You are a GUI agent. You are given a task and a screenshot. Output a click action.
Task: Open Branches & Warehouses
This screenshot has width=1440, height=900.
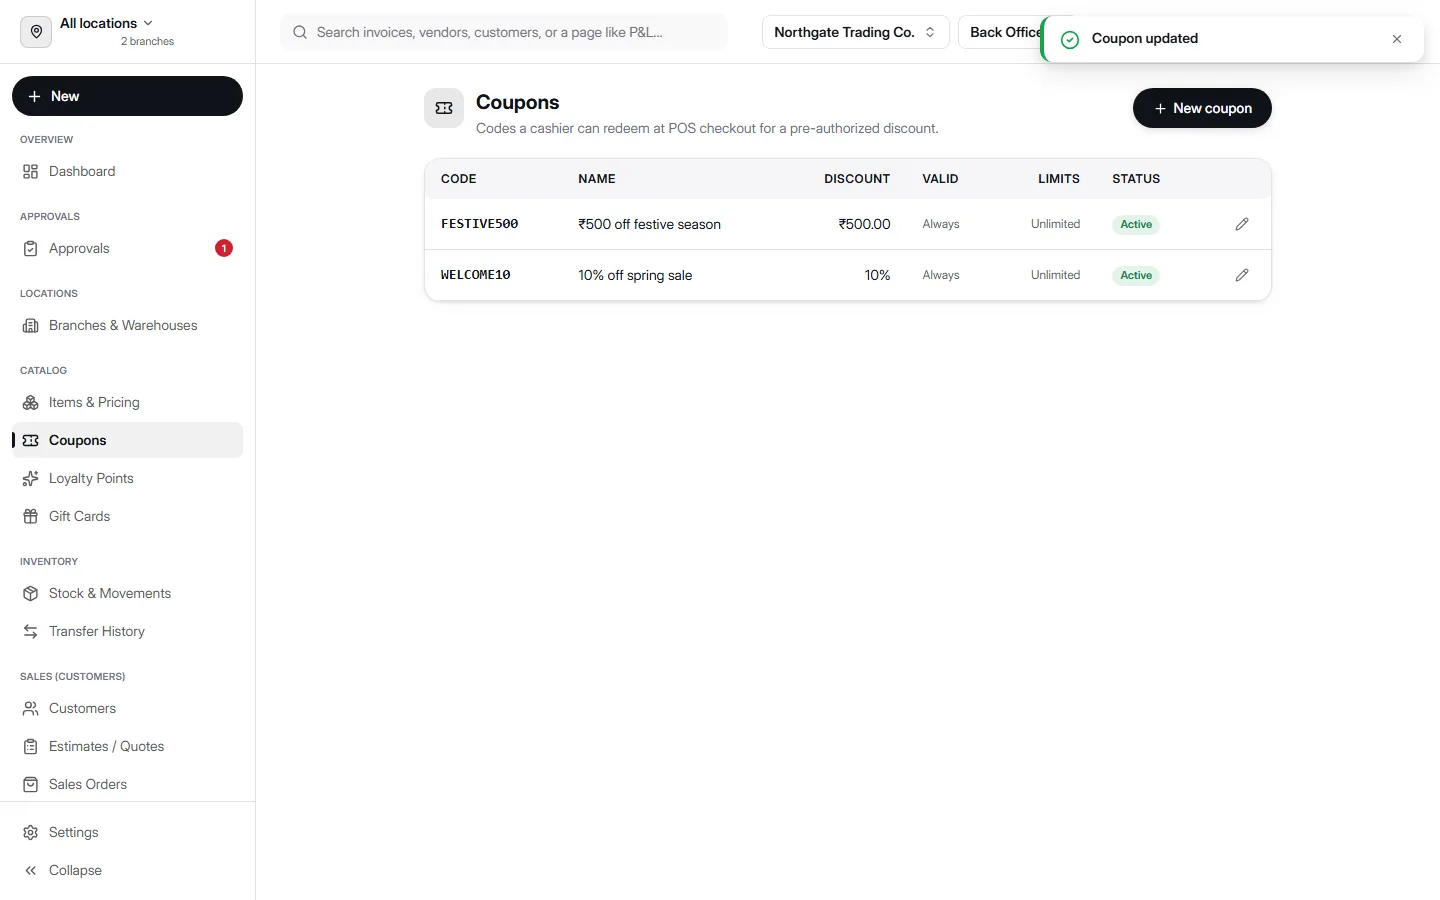click(x=127, y=325)
